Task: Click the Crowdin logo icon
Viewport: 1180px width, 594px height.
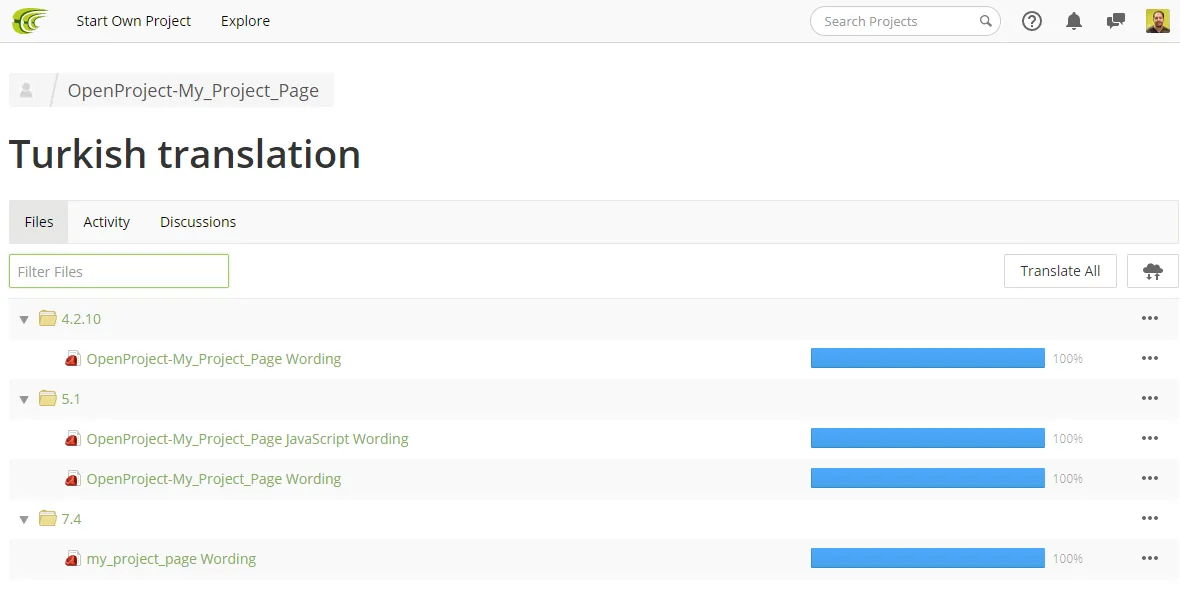Action: 30,21
